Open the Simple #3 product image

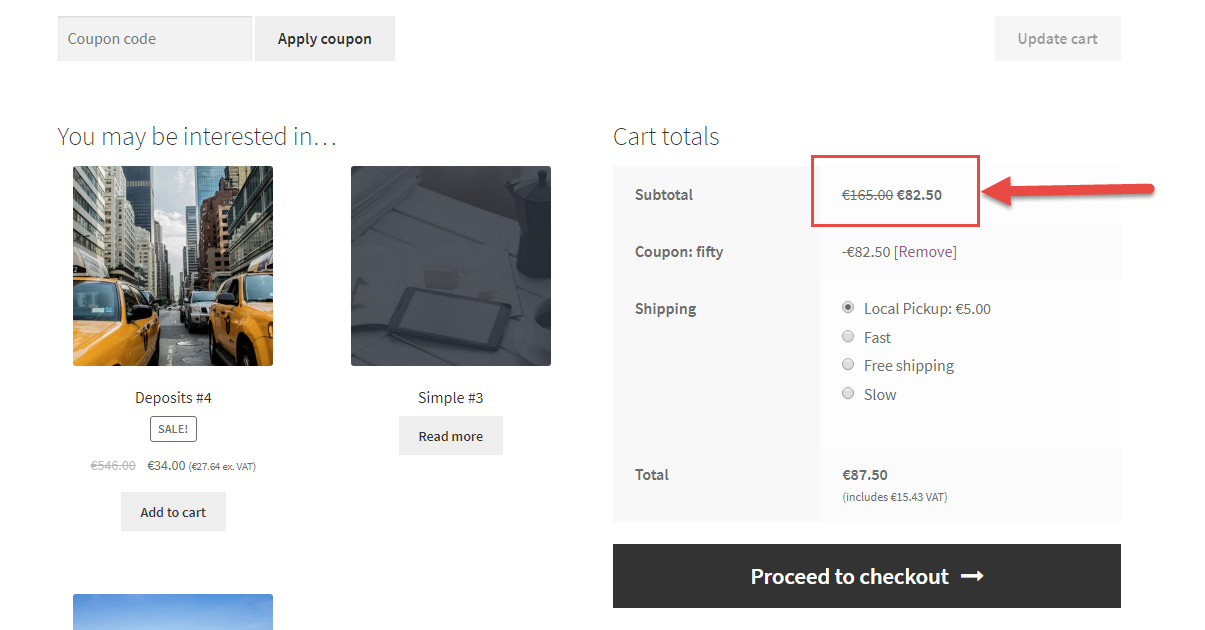pos(451,266)
